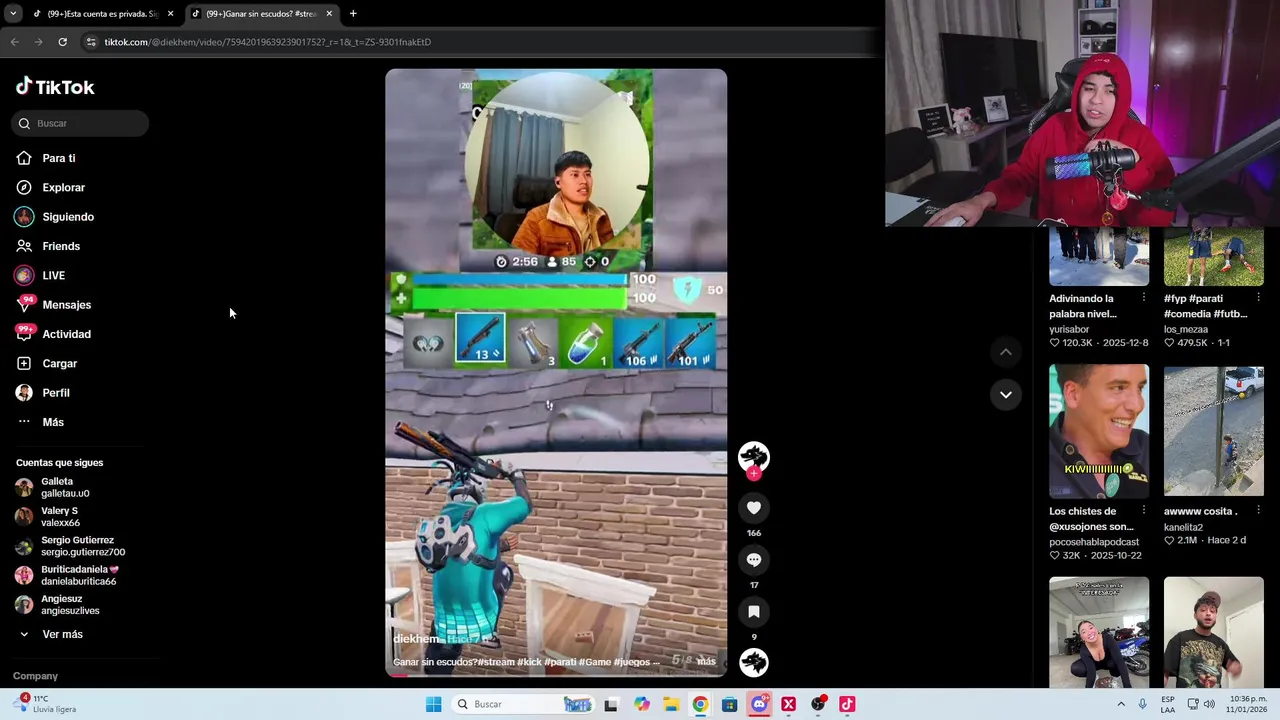Screen dimensions: 1280x720
Task: Like the video with heart icon
Action: (x=754, y=508)
